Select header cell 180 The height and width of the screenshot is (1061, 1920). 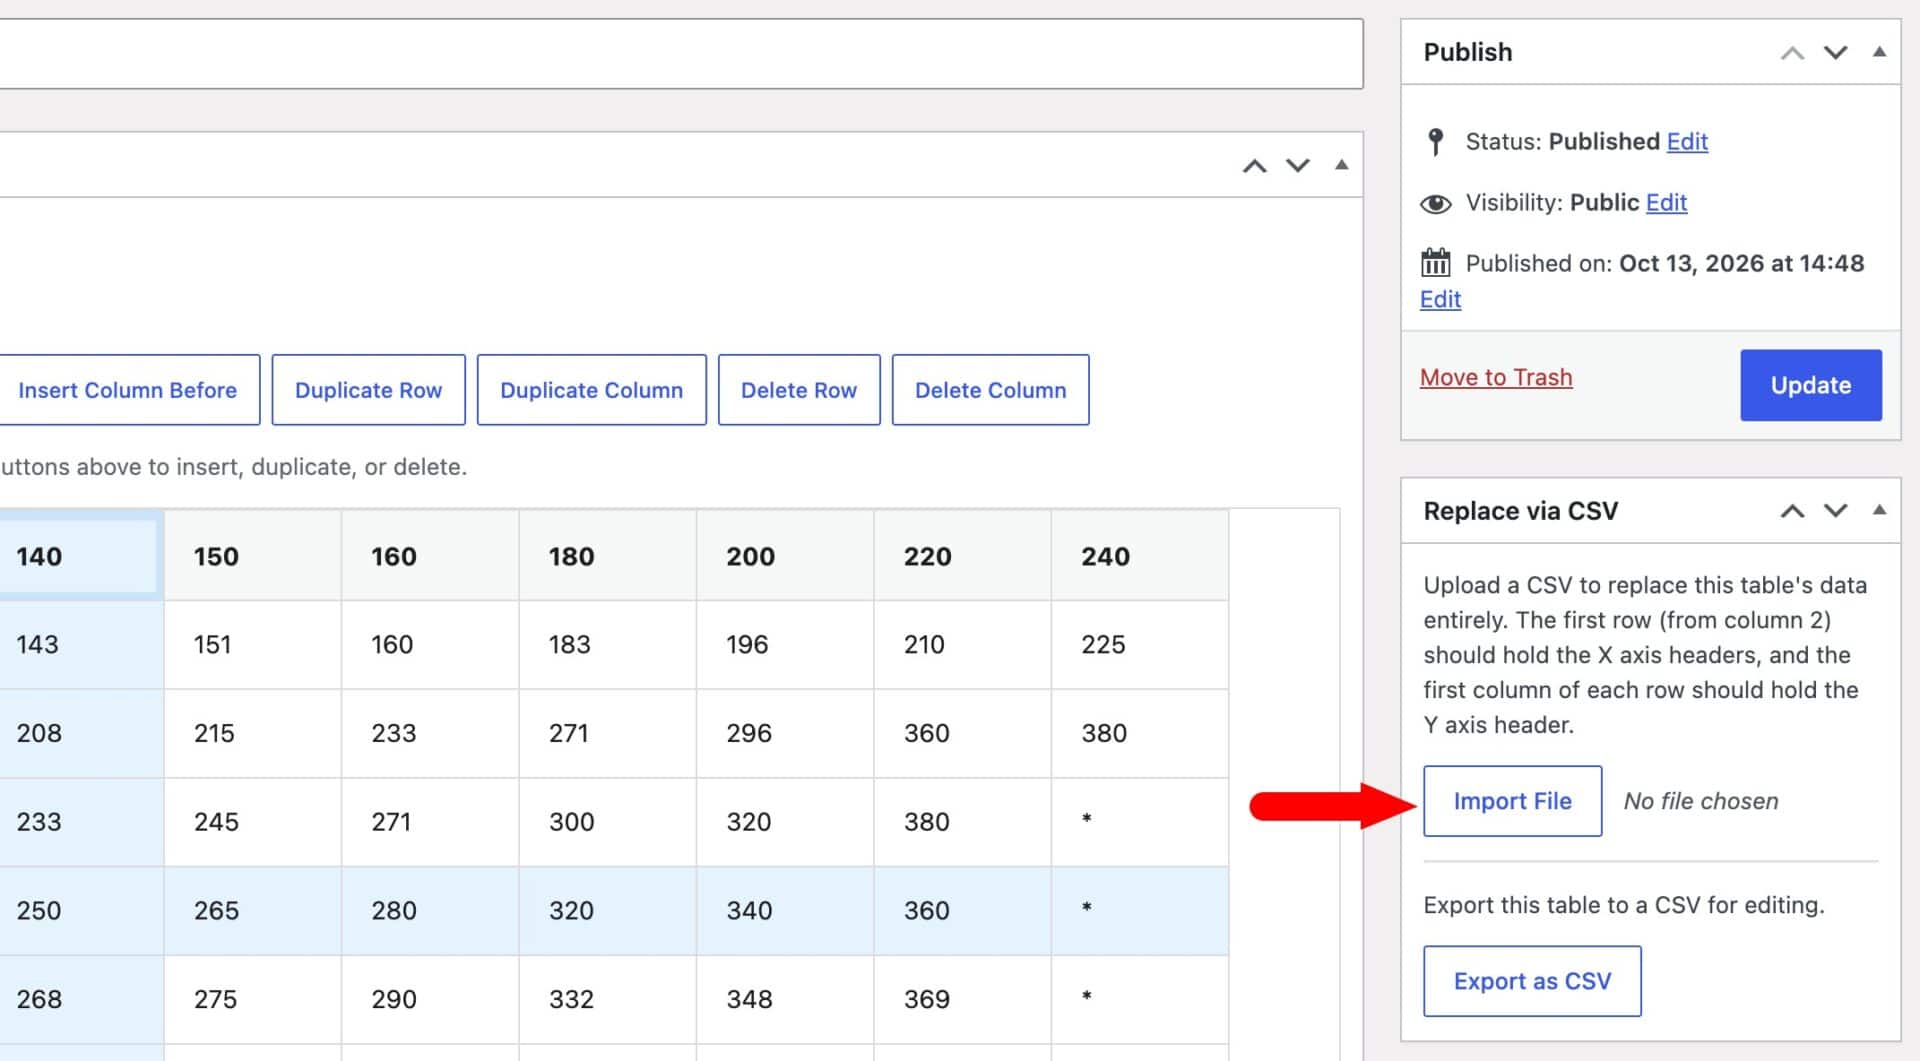[608, 556]
